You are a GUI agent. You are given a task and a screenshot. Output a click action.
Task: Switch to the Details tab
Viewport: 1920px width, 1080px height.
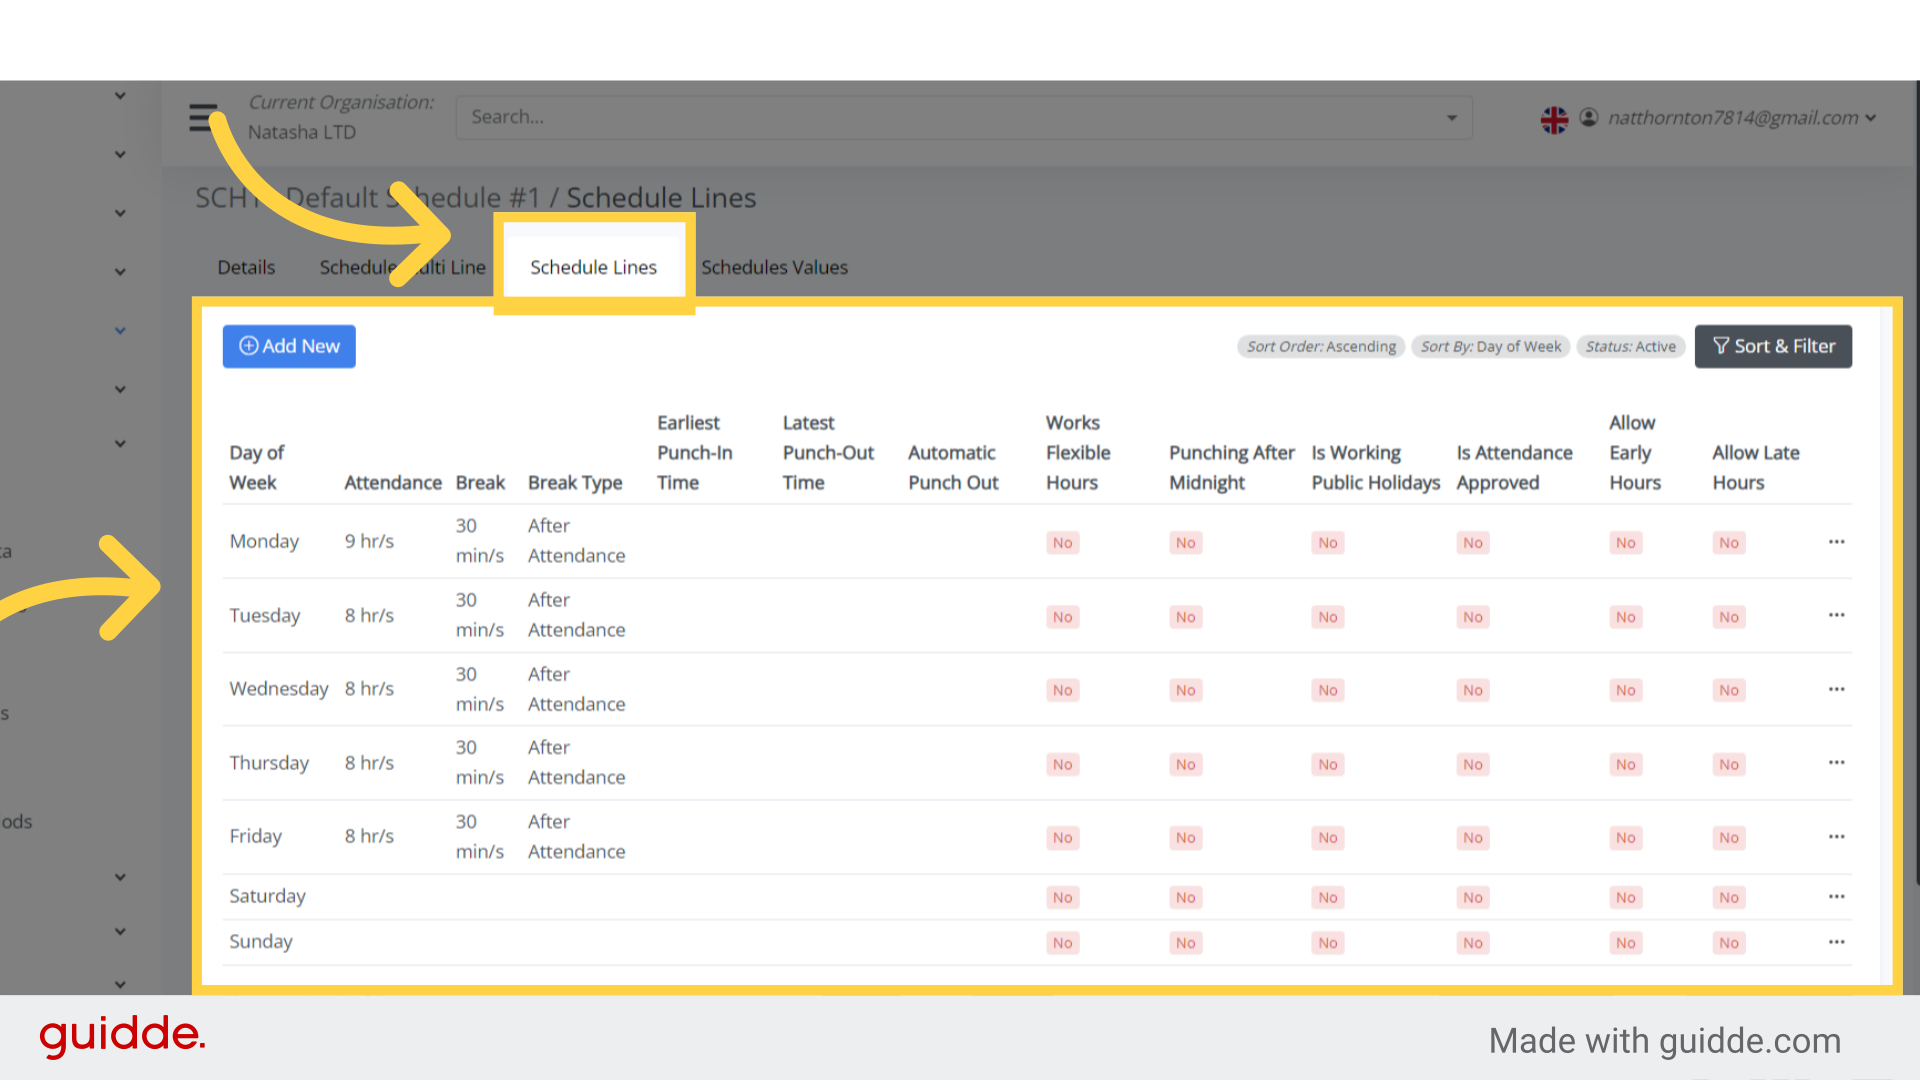click(x=246, y=268)
